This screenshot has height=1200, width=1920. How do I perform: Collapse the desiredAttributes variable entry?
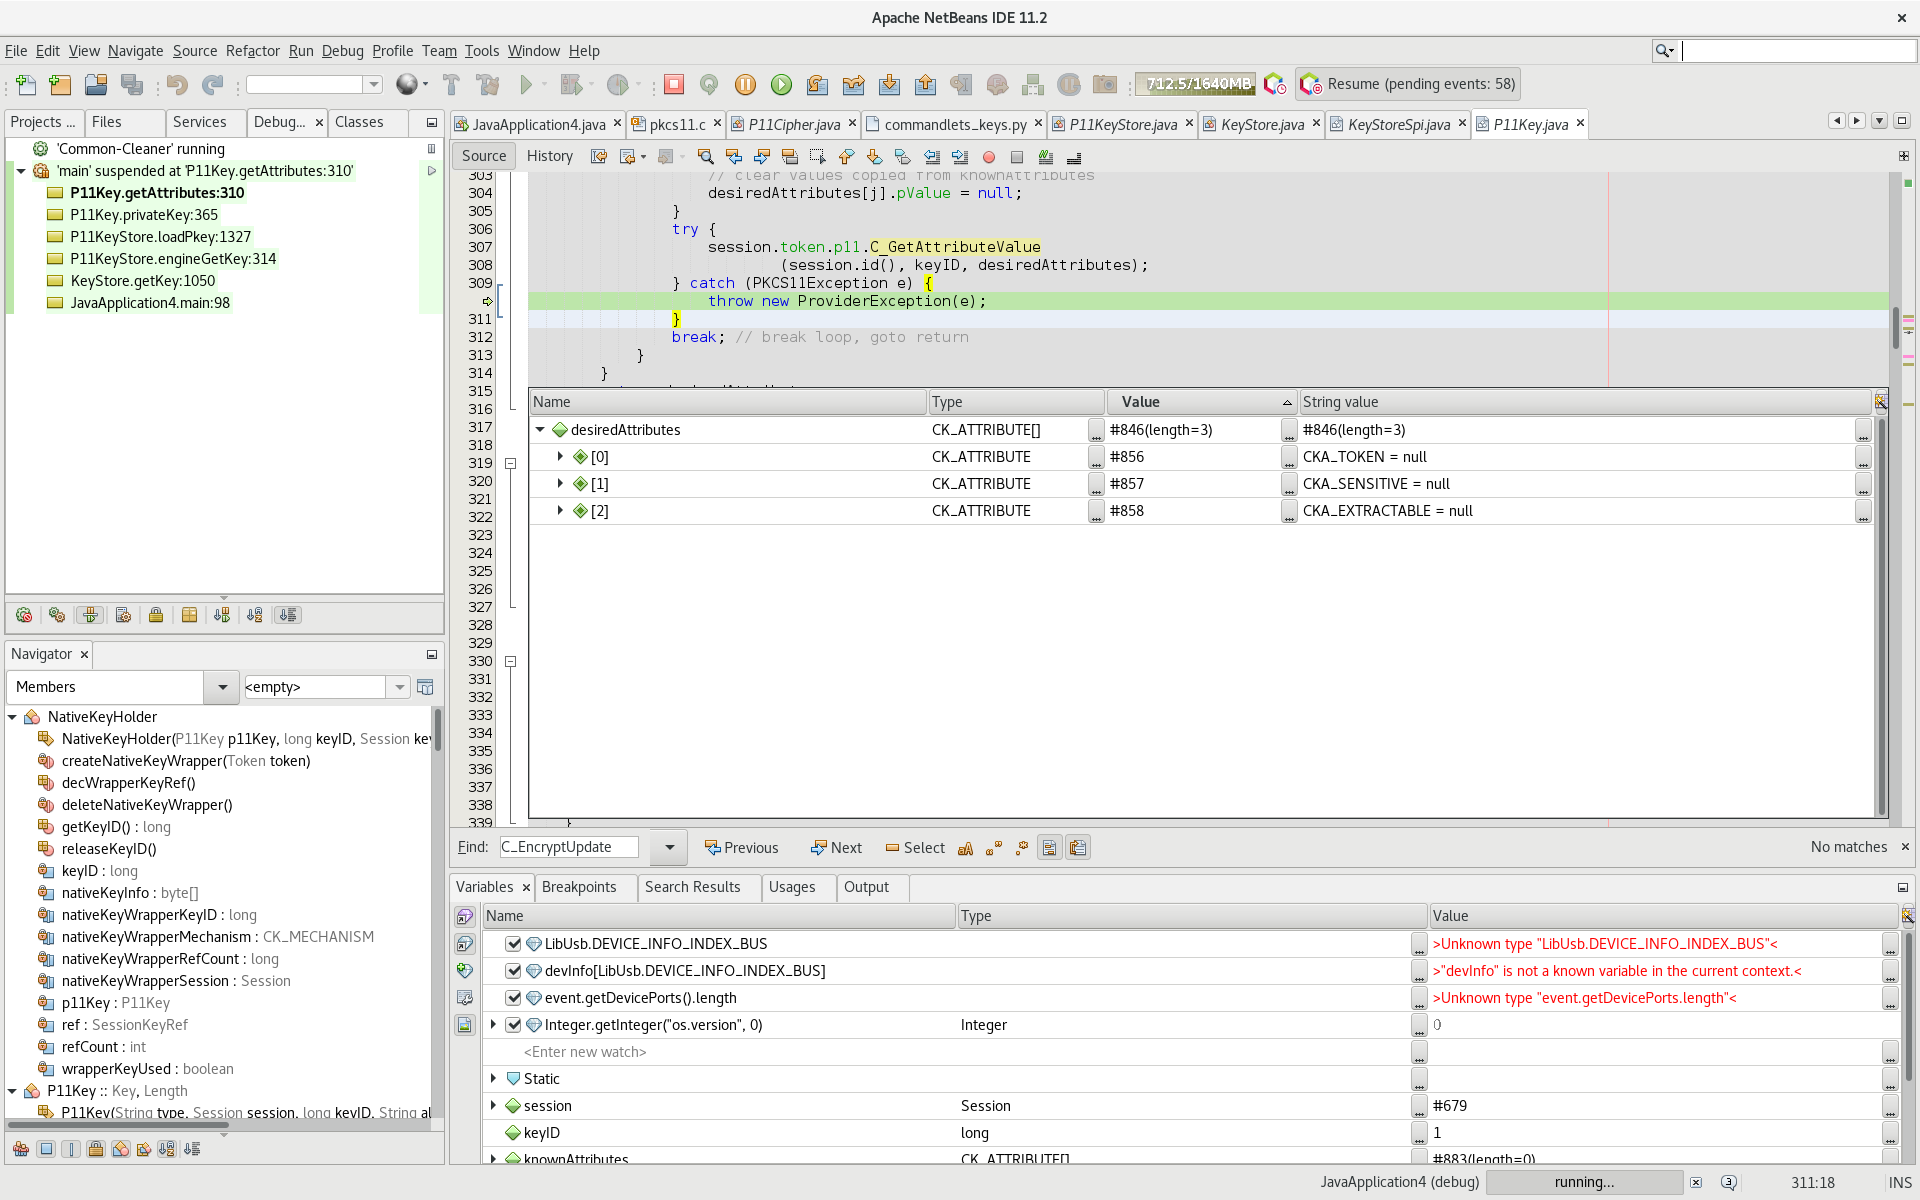pyautogui.click(x=541, y=430)
